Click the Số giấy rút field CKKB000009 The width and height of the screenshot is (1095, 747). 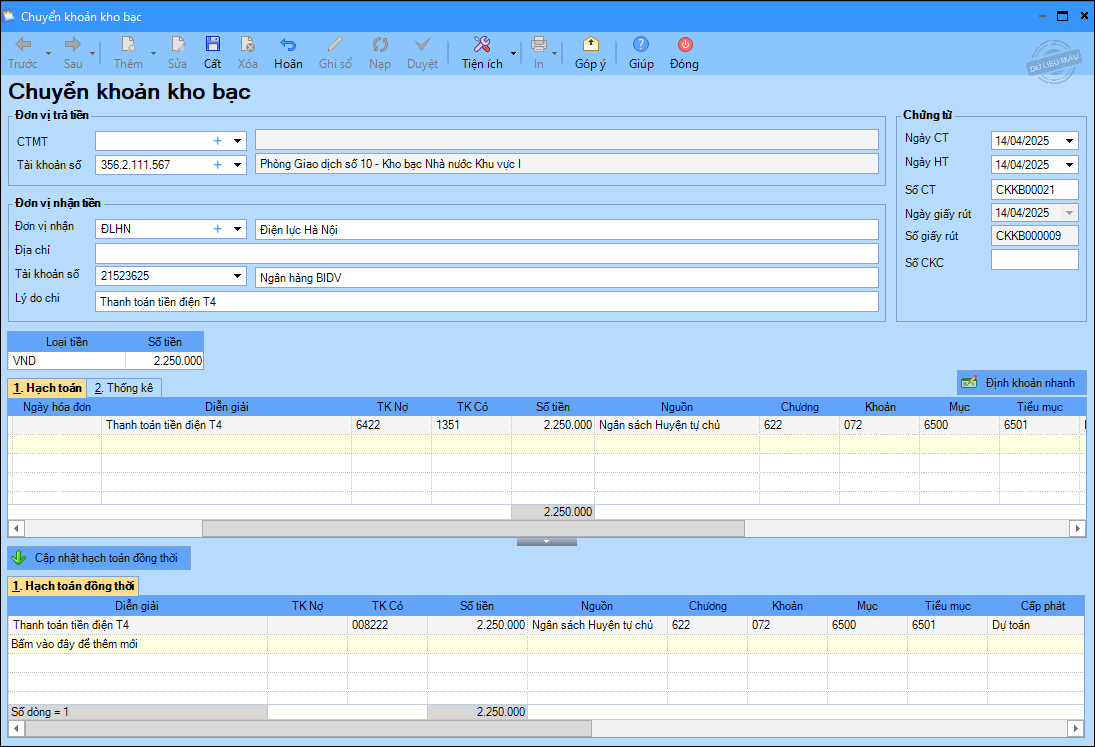[1034, 236]
